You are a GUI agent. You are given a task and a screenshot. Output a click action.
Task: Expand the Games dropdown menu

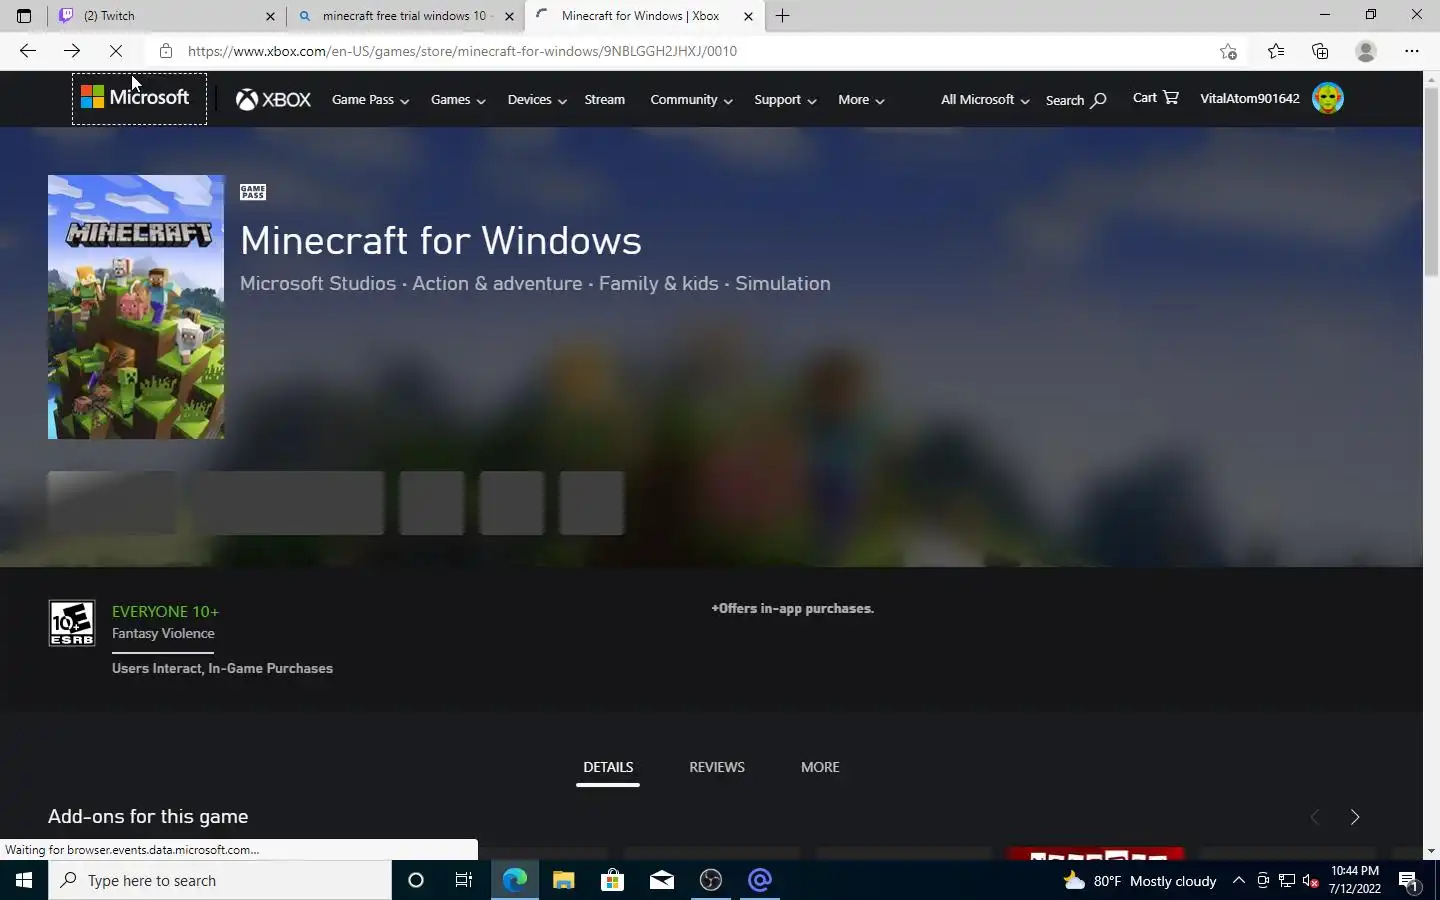click(458, 100)
